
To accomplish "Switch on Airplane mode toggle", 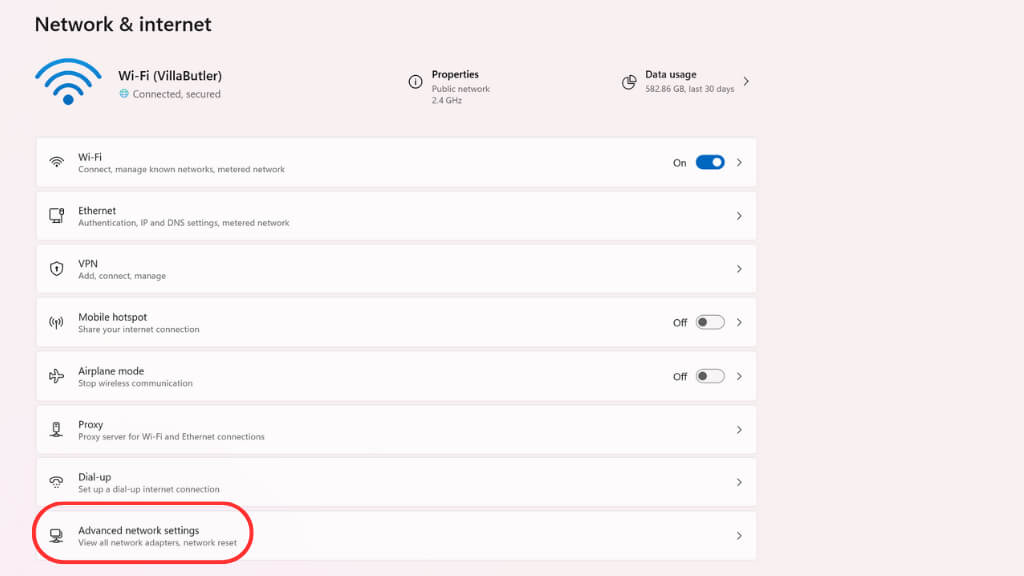I will (710, 376).
